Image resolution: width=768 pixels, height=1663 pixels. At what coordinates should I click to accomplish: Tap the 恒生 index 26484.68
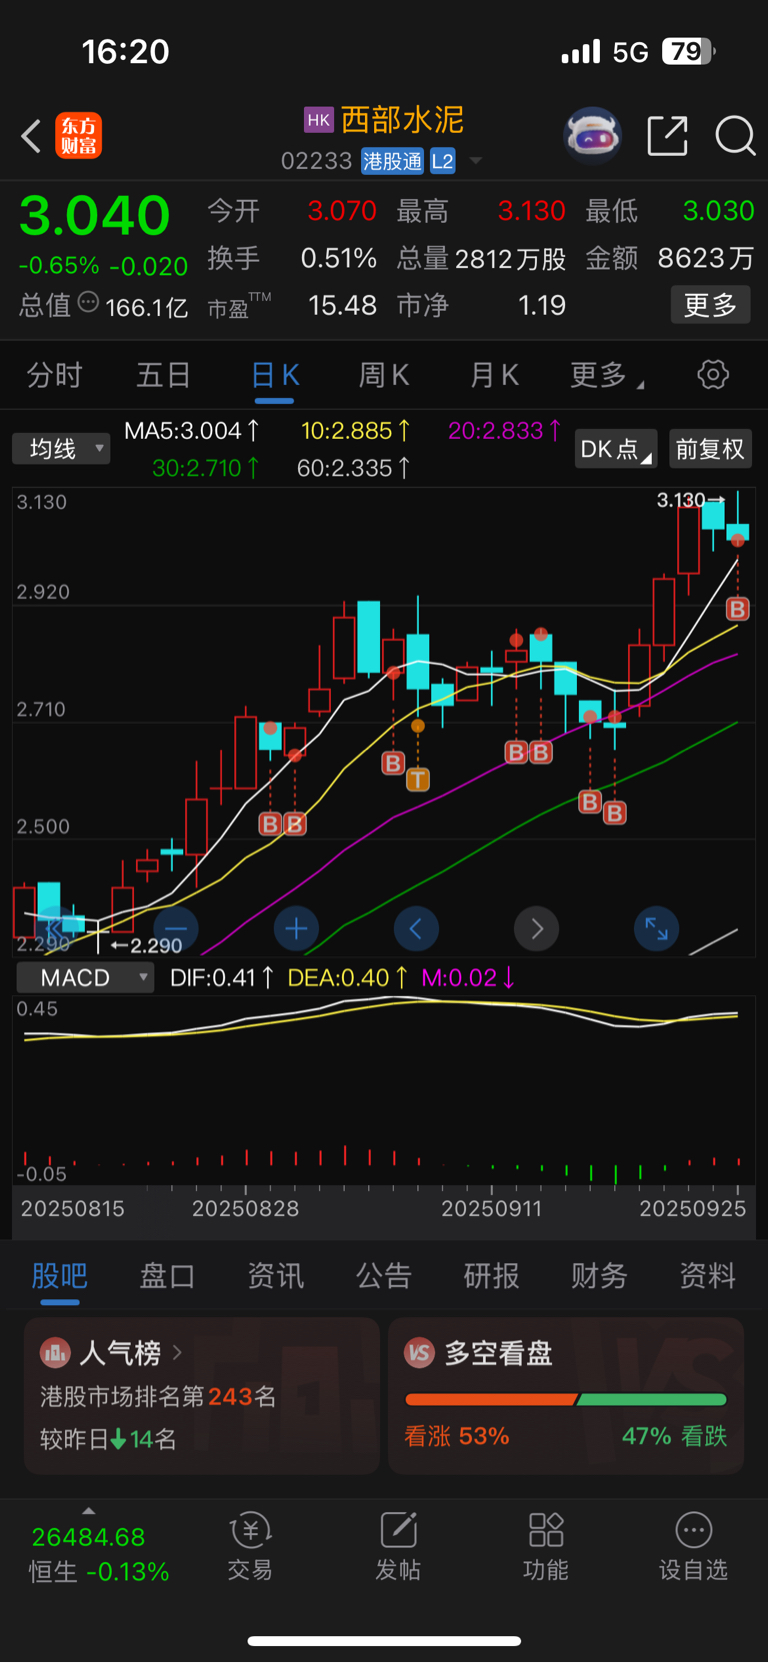click(x=88, y=1537)
